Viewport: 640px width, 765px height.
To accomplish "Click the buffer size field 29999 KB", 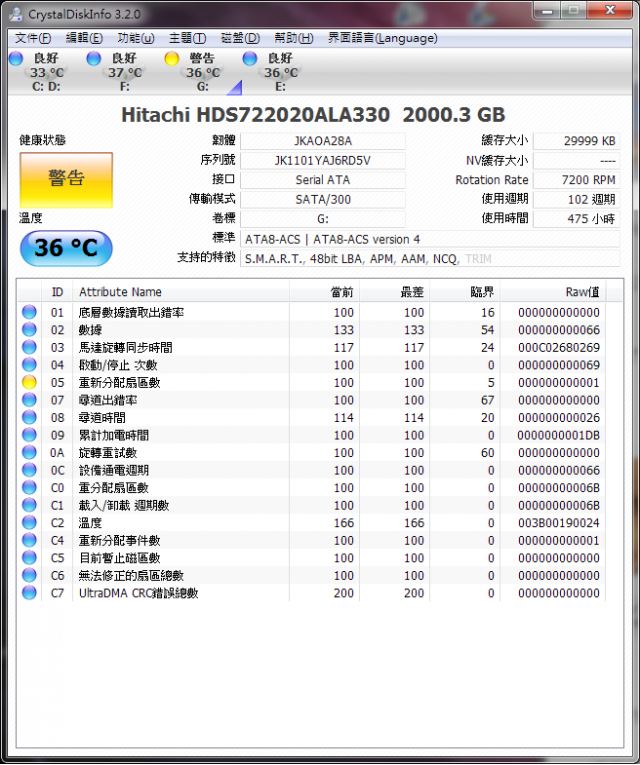I will [577, 141].
